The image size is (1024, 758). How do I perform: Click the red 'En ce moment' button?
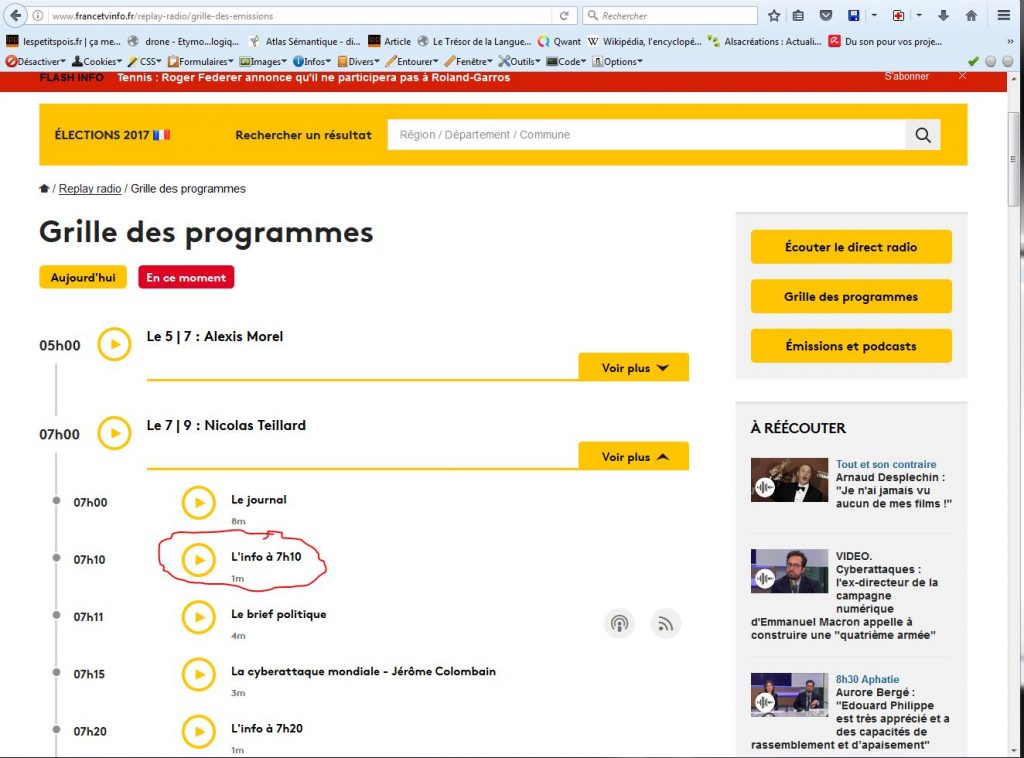[187, 278]
